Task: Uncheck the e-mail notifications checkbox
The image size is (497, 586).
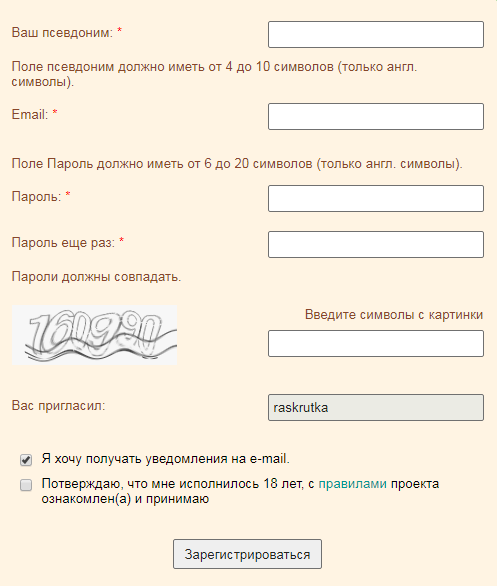Action: coord(26,460)
